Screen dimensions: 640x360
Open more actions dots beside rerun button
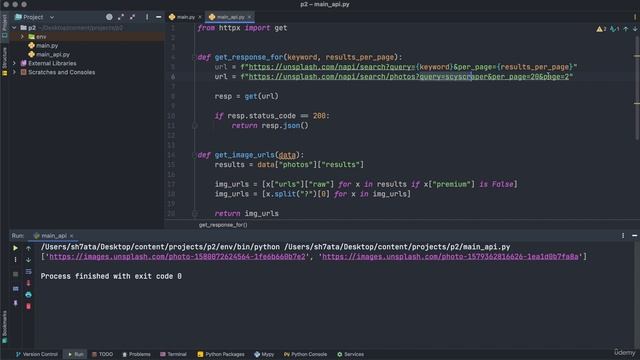16,260
